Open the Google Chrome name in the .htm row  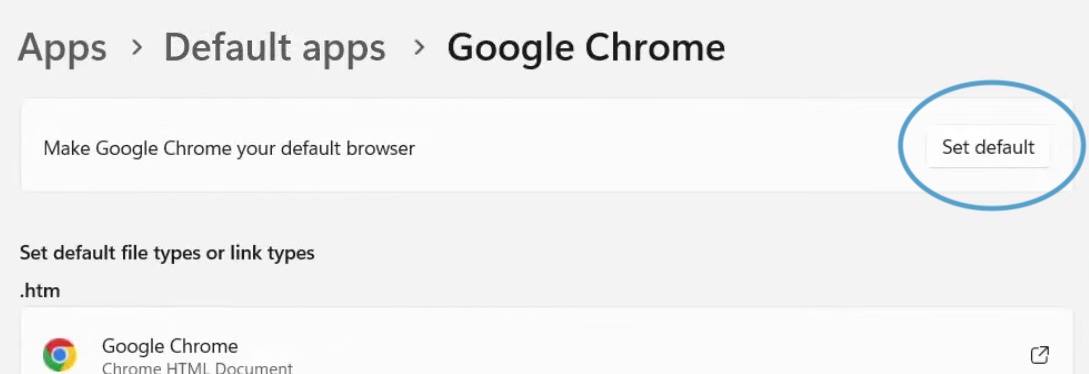coord(170,346)
